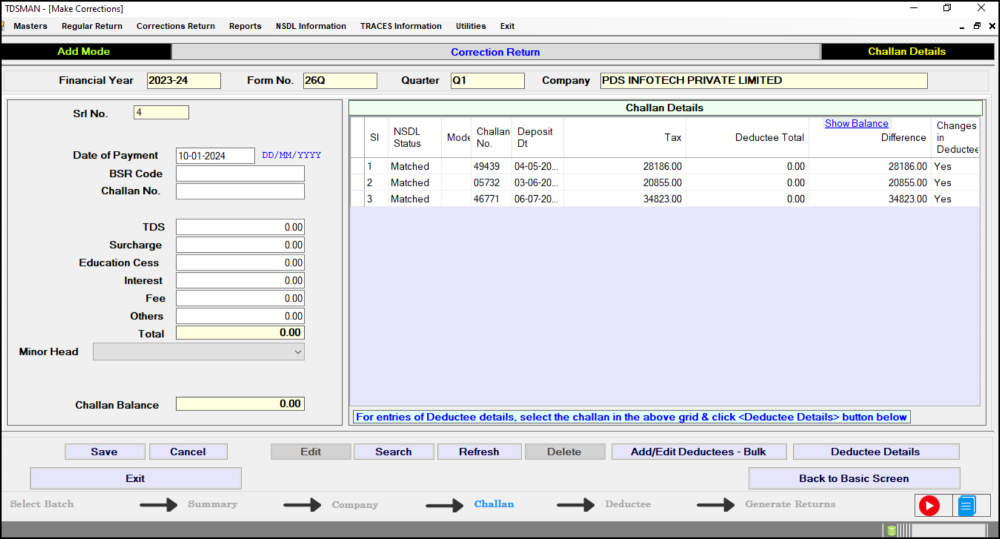The width and height of the screenshot is (1000, 539).
Task: Click the Challan step in workflow bar
Action: (x=494, y=504)
